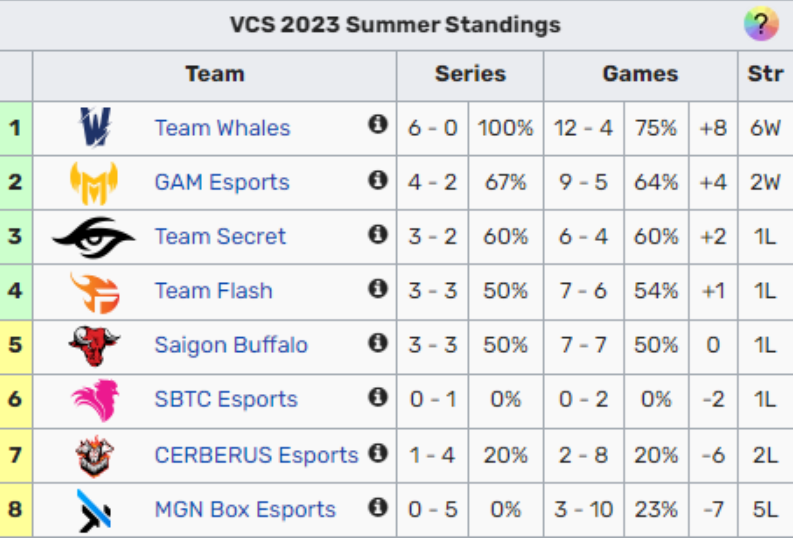Viewport: 793px width, 538px height.
Task: Click the CERBERUS Esports logo
Action: coord(94,455)
